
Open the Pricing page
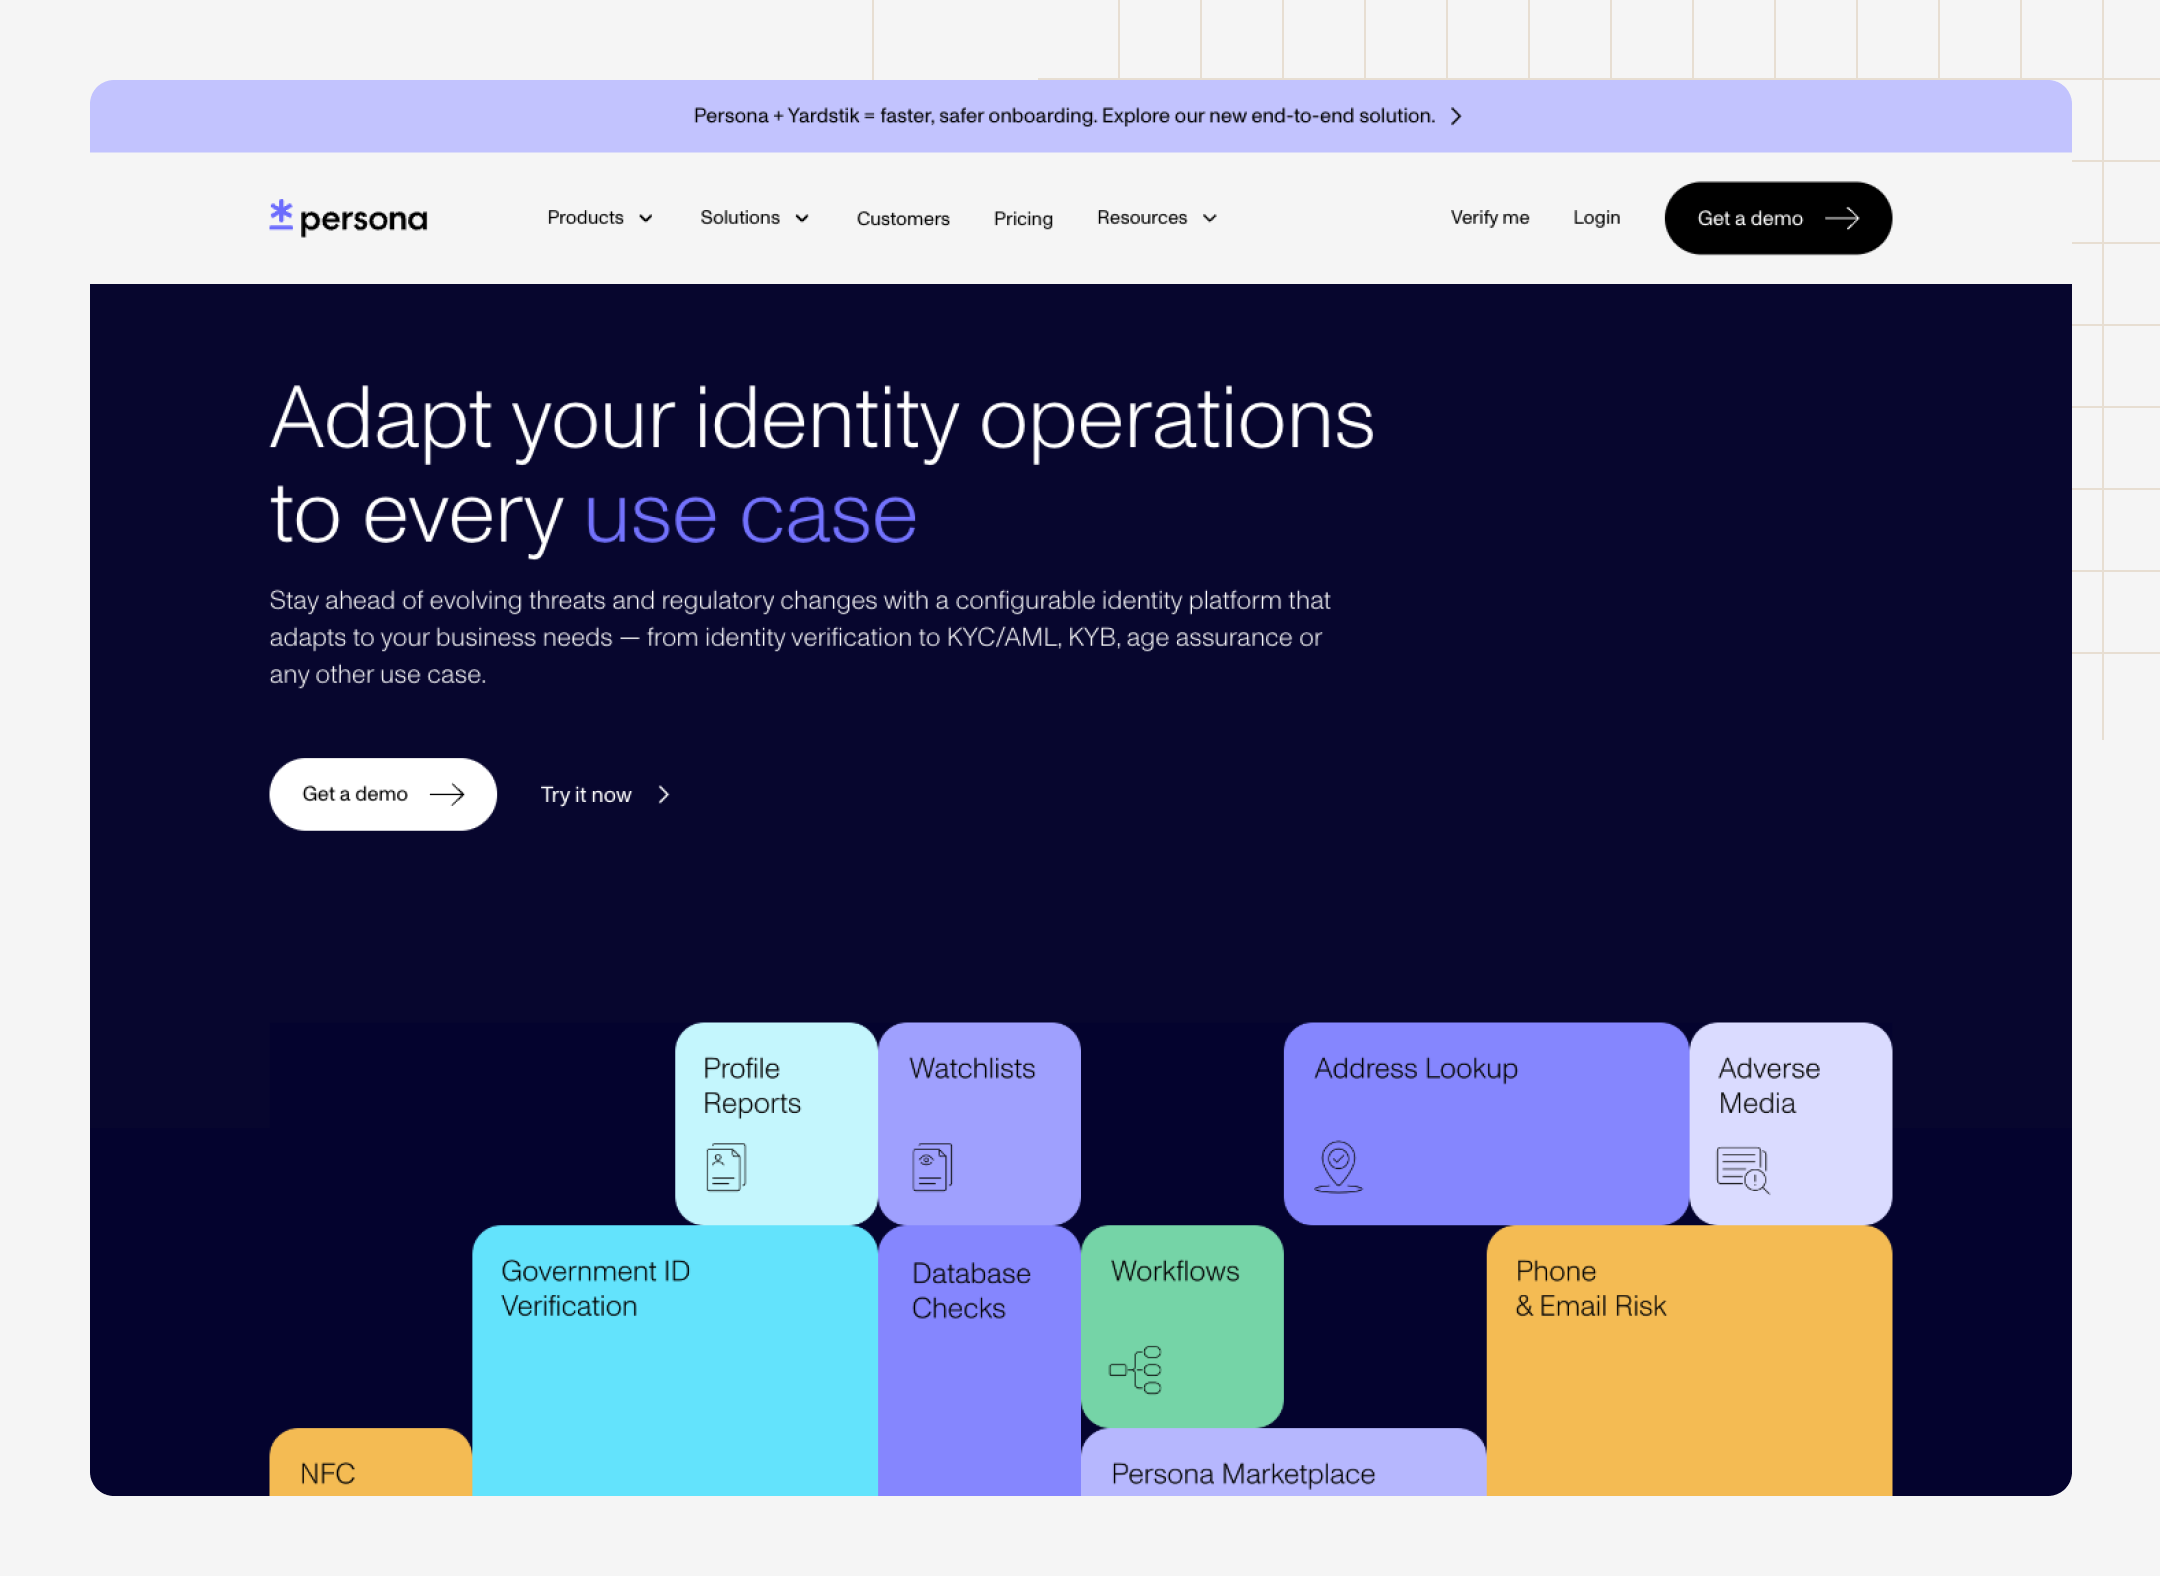[x=1023, y=218]
